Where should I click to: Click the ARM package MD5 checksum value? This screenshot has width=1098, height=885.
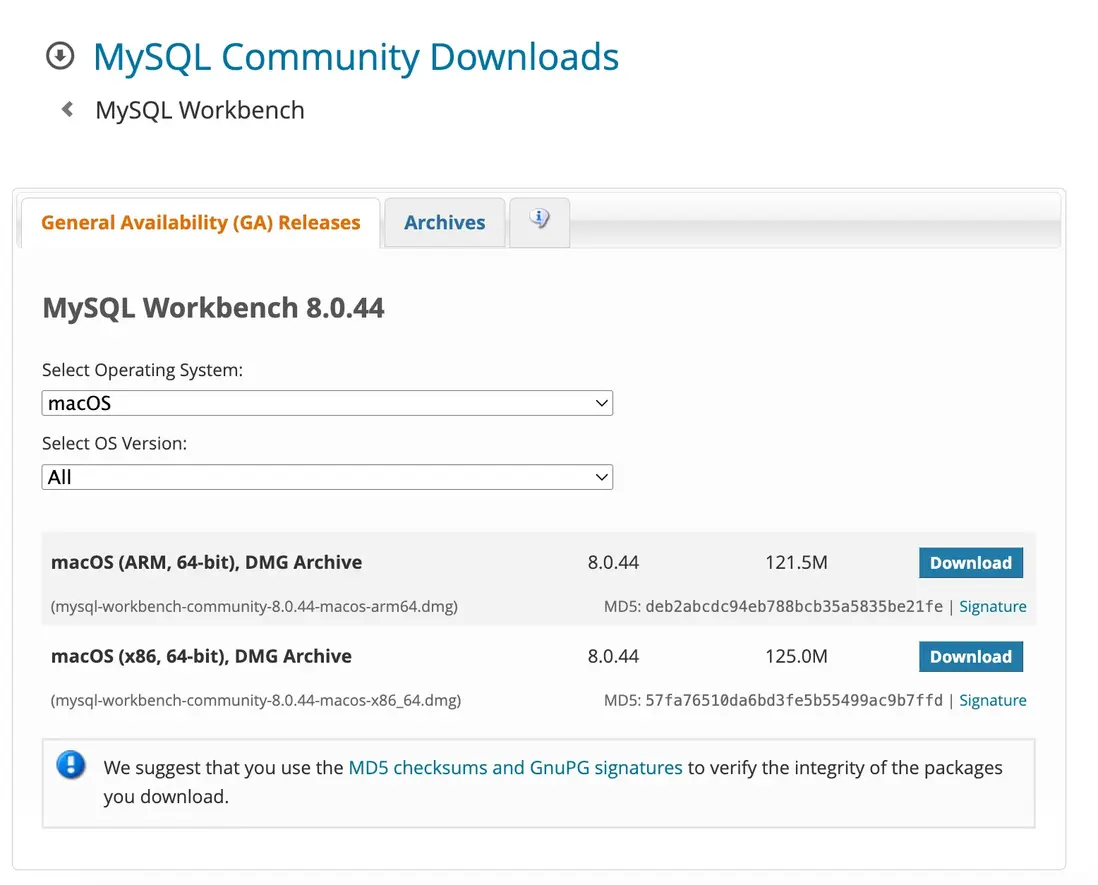(794, 607)
